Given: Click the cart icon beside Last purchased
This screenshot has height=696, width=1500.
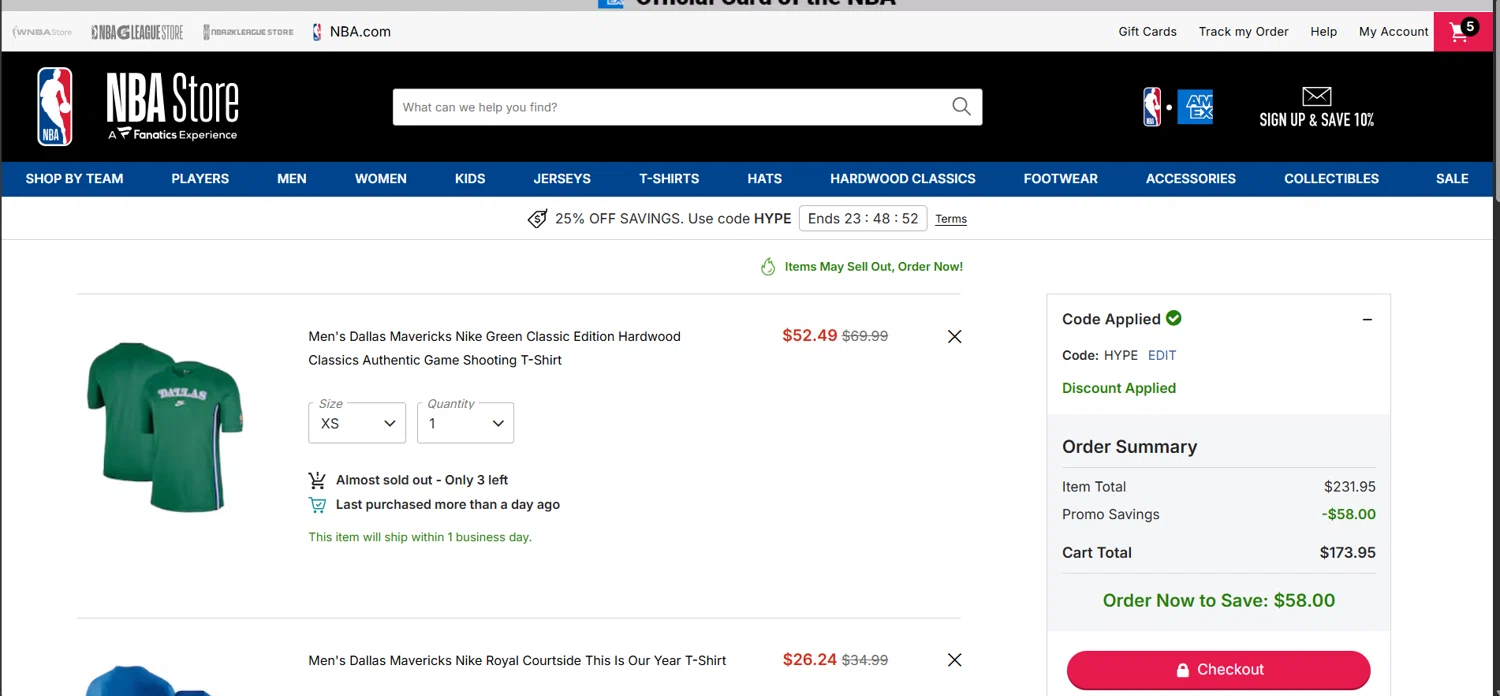Looking at the screenshot, I should 317,505.
